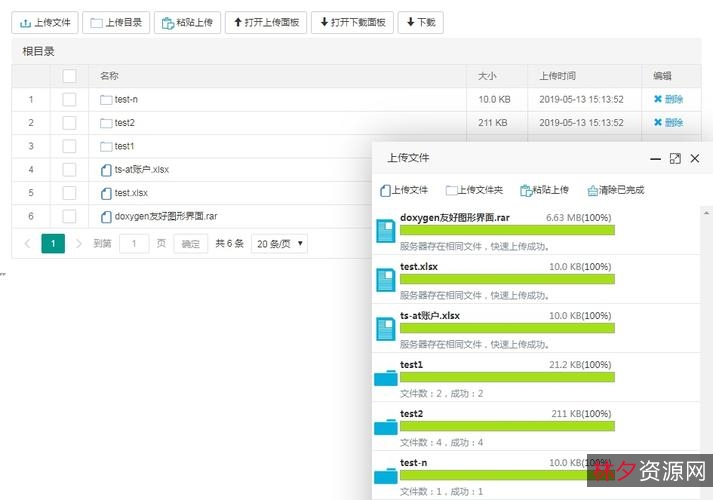
Task: Toggle the select-all checkbox in header
Action: (x=69, y=76)
